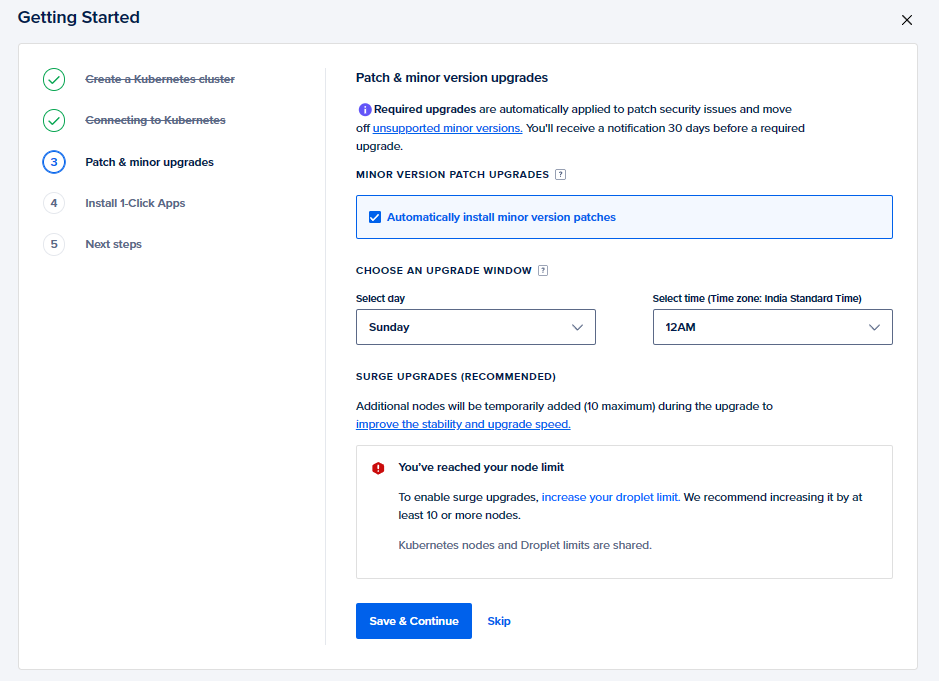This screenshot has width=939, height=681.
Task: Click the purple info icon near Required upgrades
Action: (x=364, y=110)
